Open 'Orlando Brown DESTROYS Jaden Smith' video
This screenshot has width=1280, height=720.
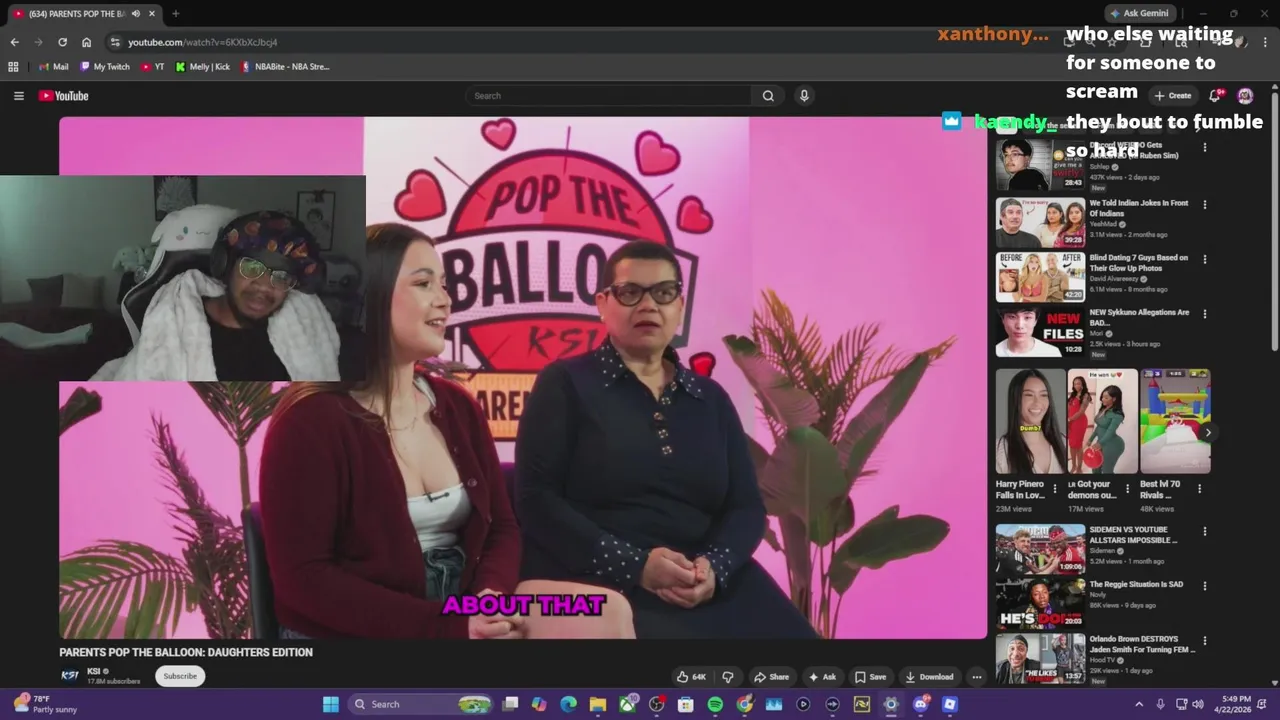(x=1040, y=658)
